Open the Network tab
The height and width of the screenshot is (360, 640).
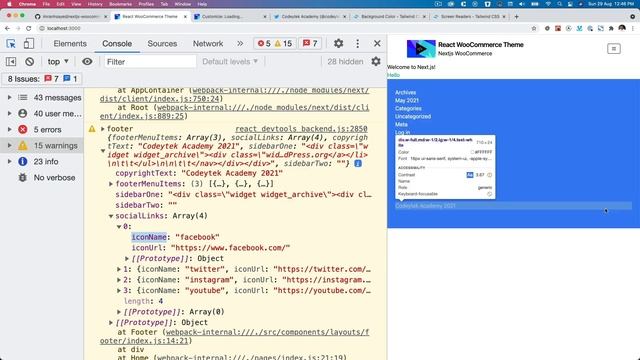tap(208, 43)
